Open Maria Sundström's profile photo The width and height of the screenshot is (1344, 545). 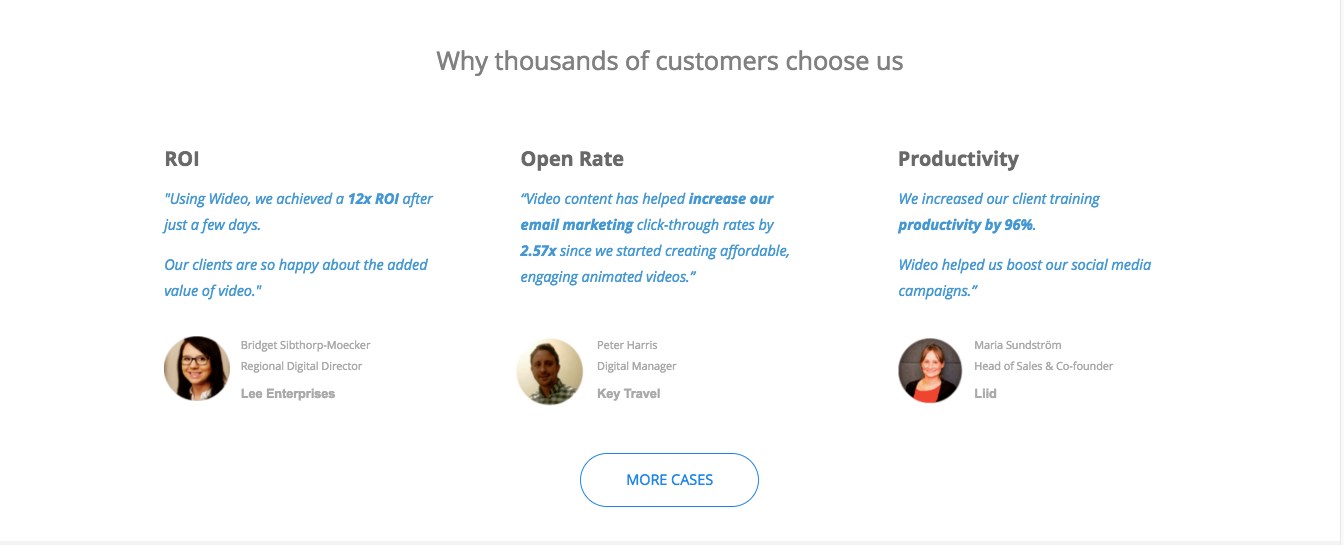[930, 371]
